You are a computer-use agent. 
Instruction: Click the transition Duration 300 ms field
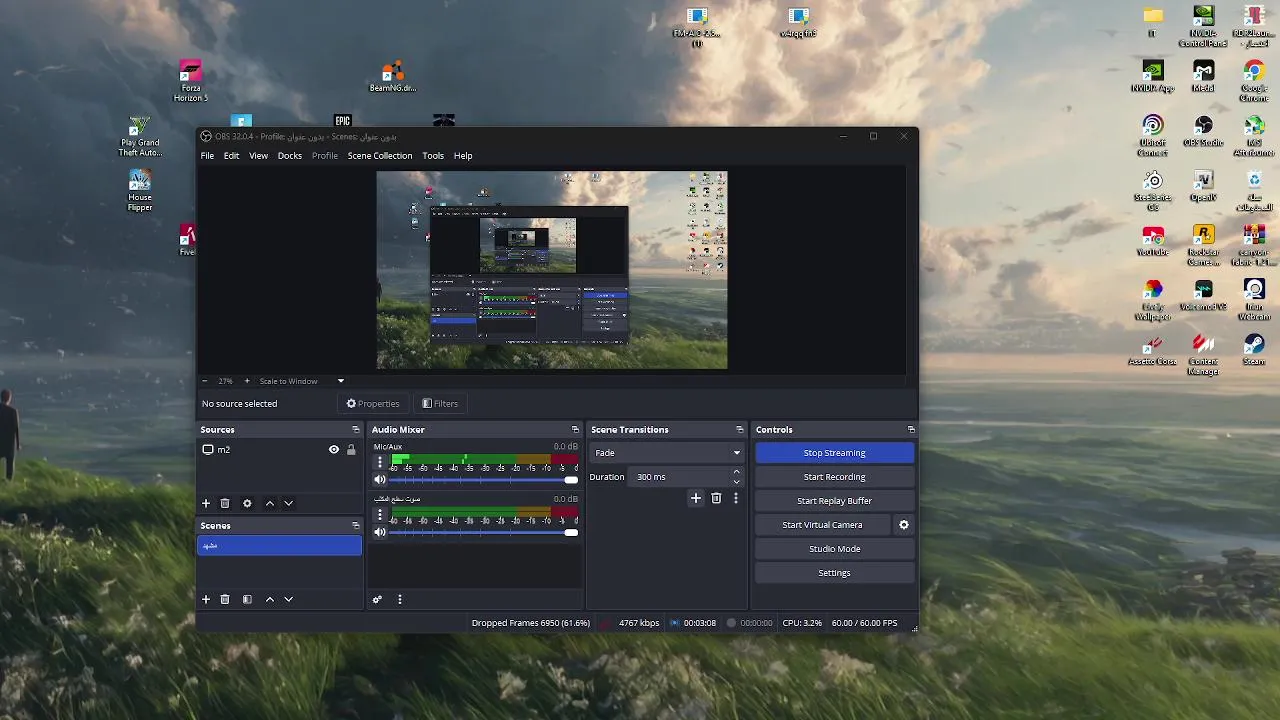tap(680, 477)
